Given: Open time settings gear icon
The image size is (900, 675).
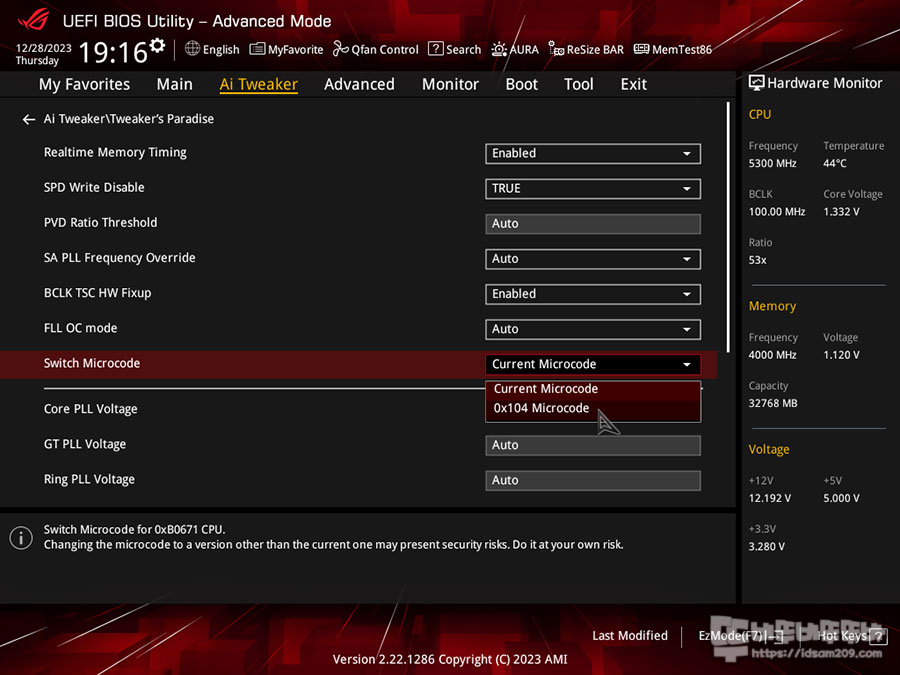Looking at the screenshot, I should click(x=157, y=46).
